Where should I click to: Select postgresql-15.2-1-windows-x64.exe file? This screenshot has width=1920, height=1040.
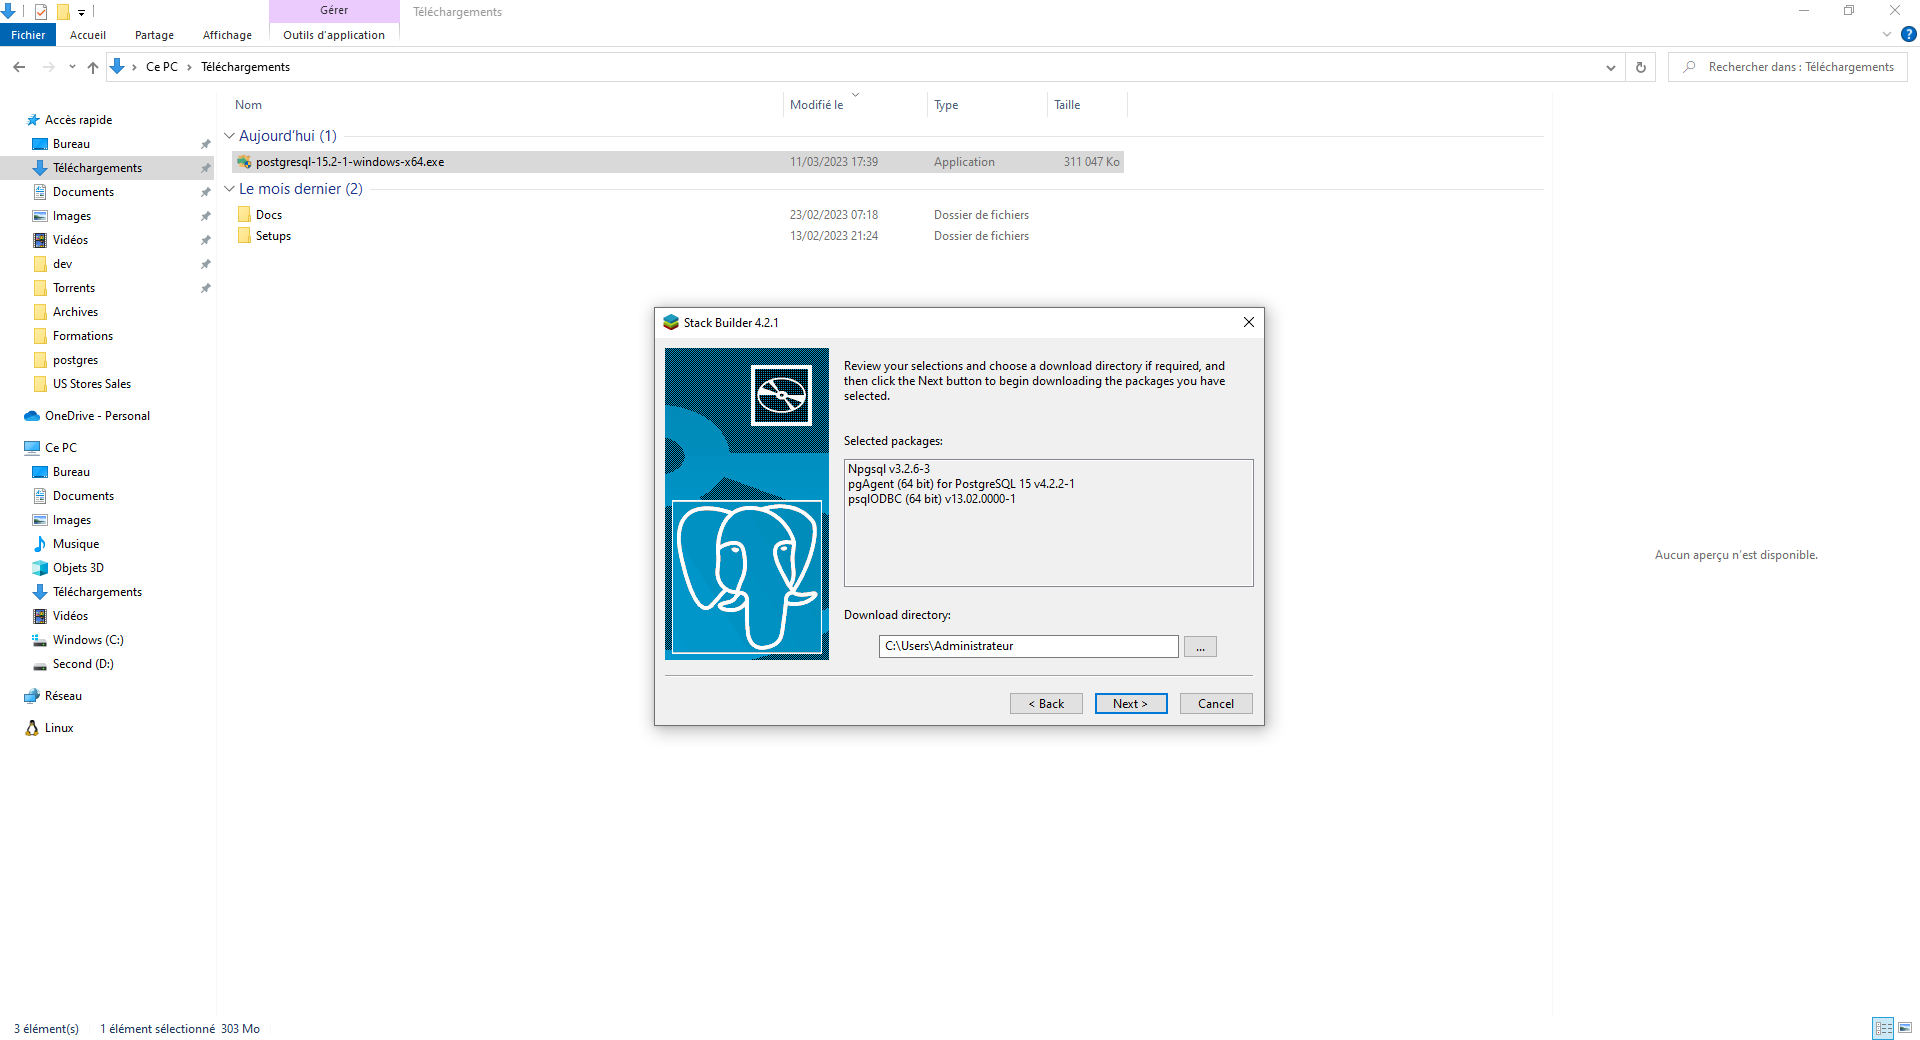[x=678, y=162]
